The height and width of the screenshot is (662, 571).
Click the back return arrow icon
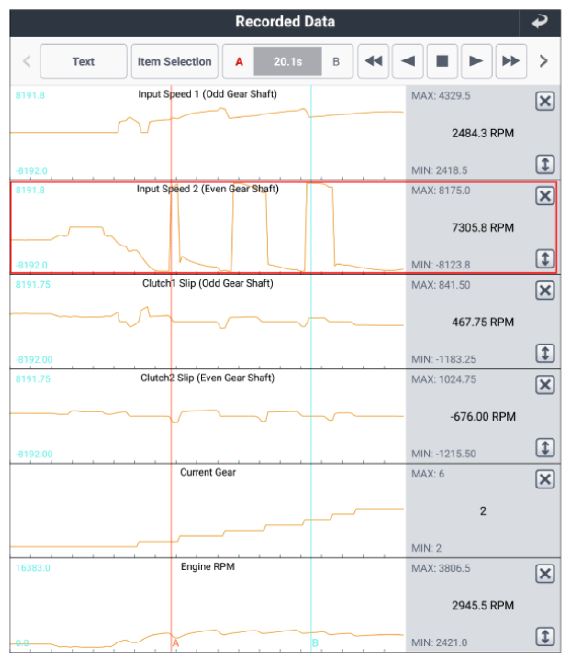[539, 22]
